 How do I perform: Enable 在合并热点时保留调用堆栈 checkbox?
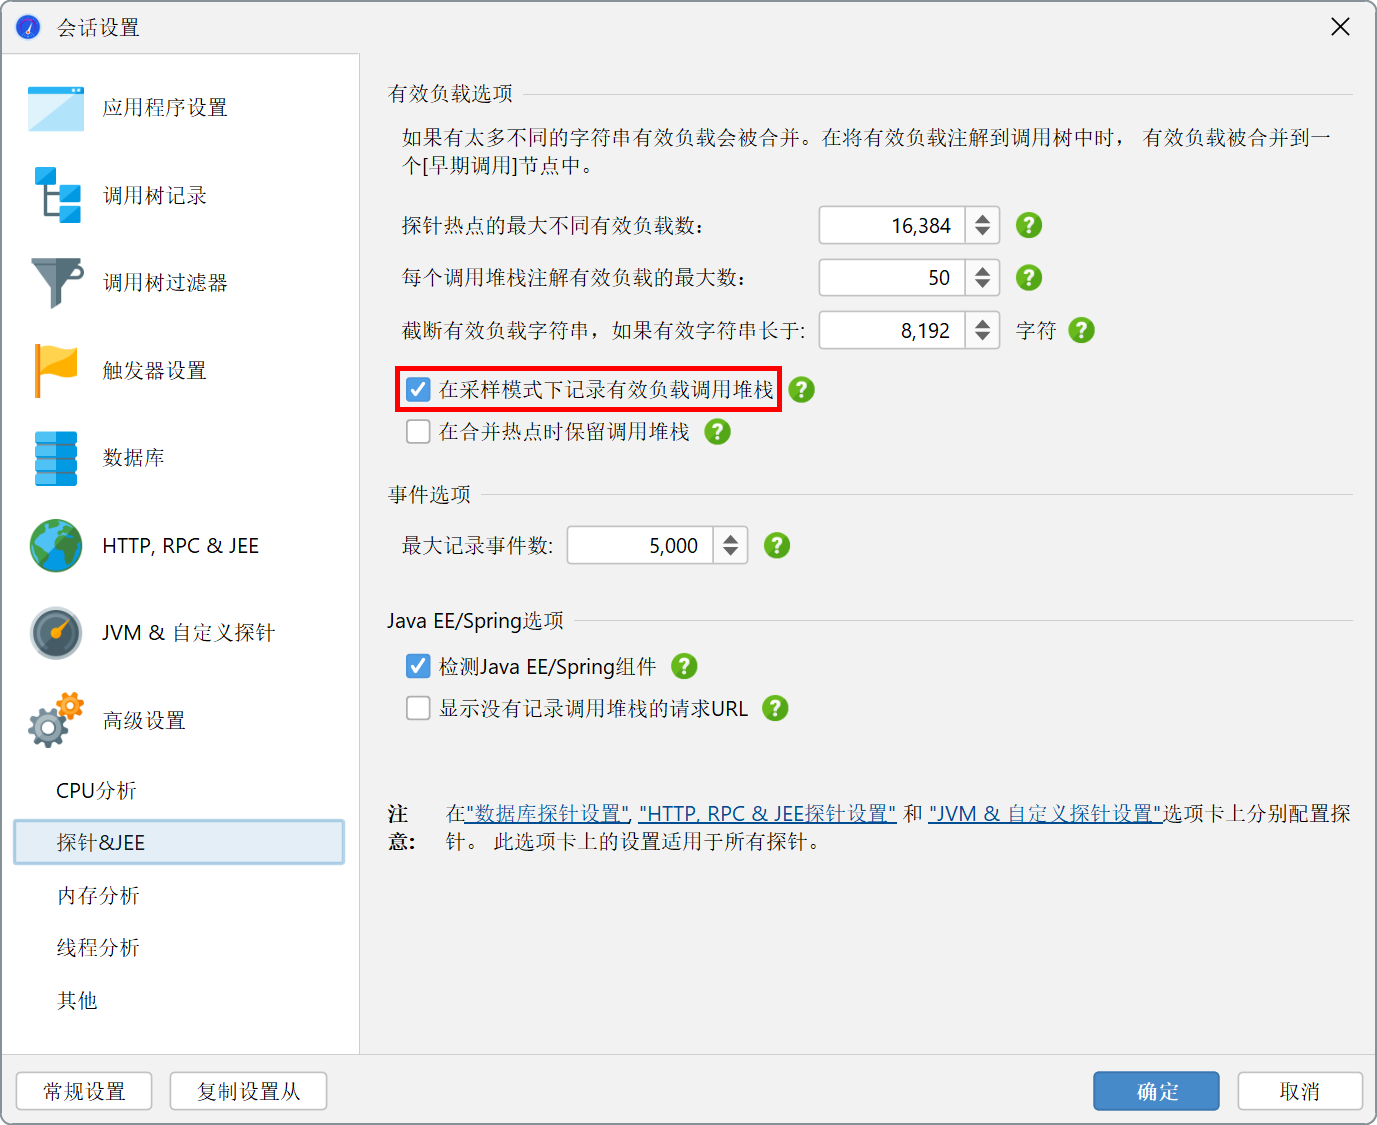tap(419, 431)
